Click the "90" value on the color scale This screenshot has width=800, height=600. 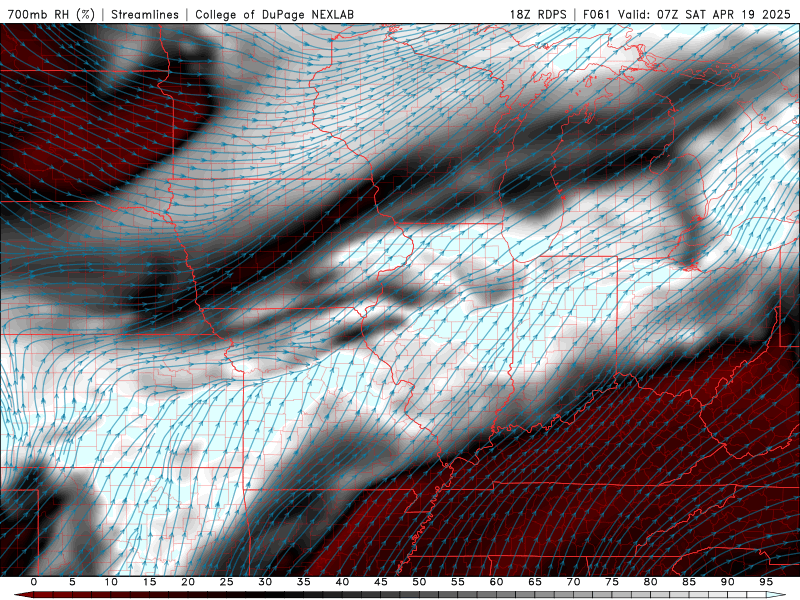[728, 582]
